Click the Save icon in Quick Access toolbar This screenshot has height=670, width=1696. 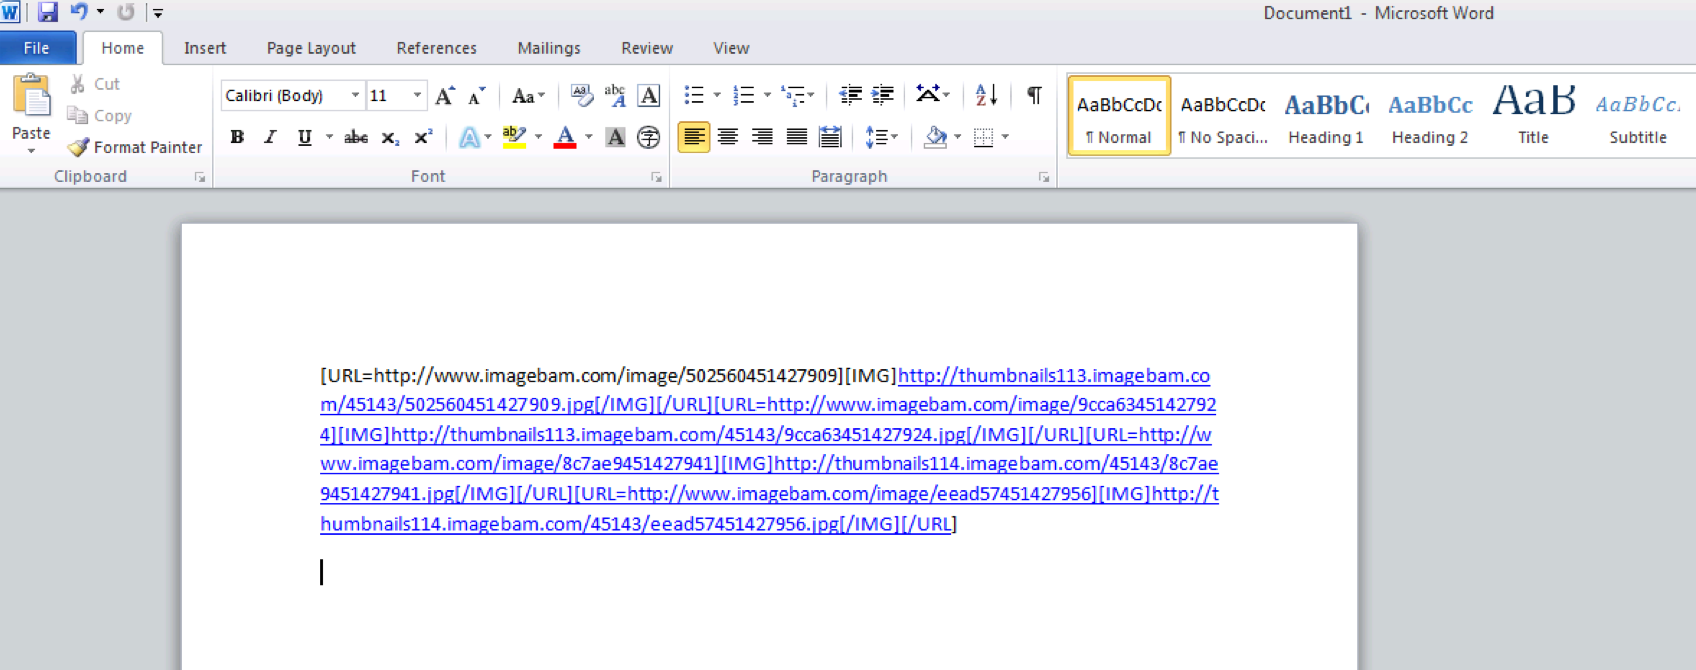pyautogui.click(x=47, y=12)
